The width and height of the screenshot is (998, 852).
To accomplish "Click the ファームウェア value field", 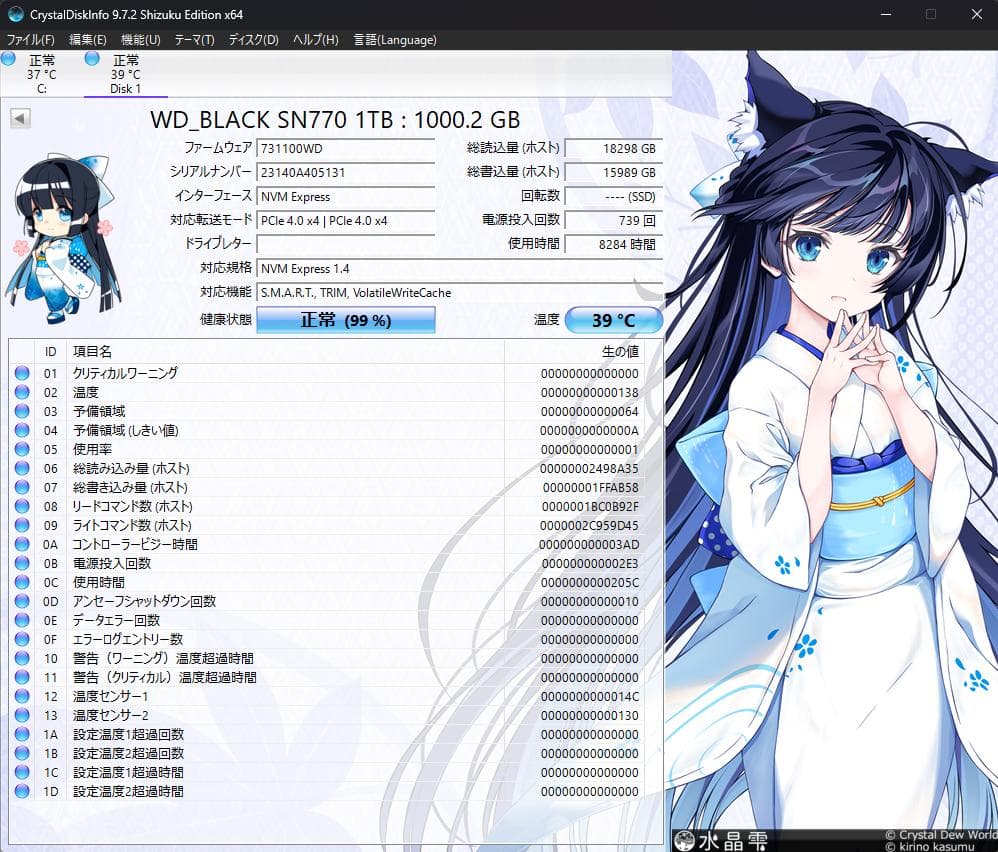I will pyautogui.click(x=345, y=146).
